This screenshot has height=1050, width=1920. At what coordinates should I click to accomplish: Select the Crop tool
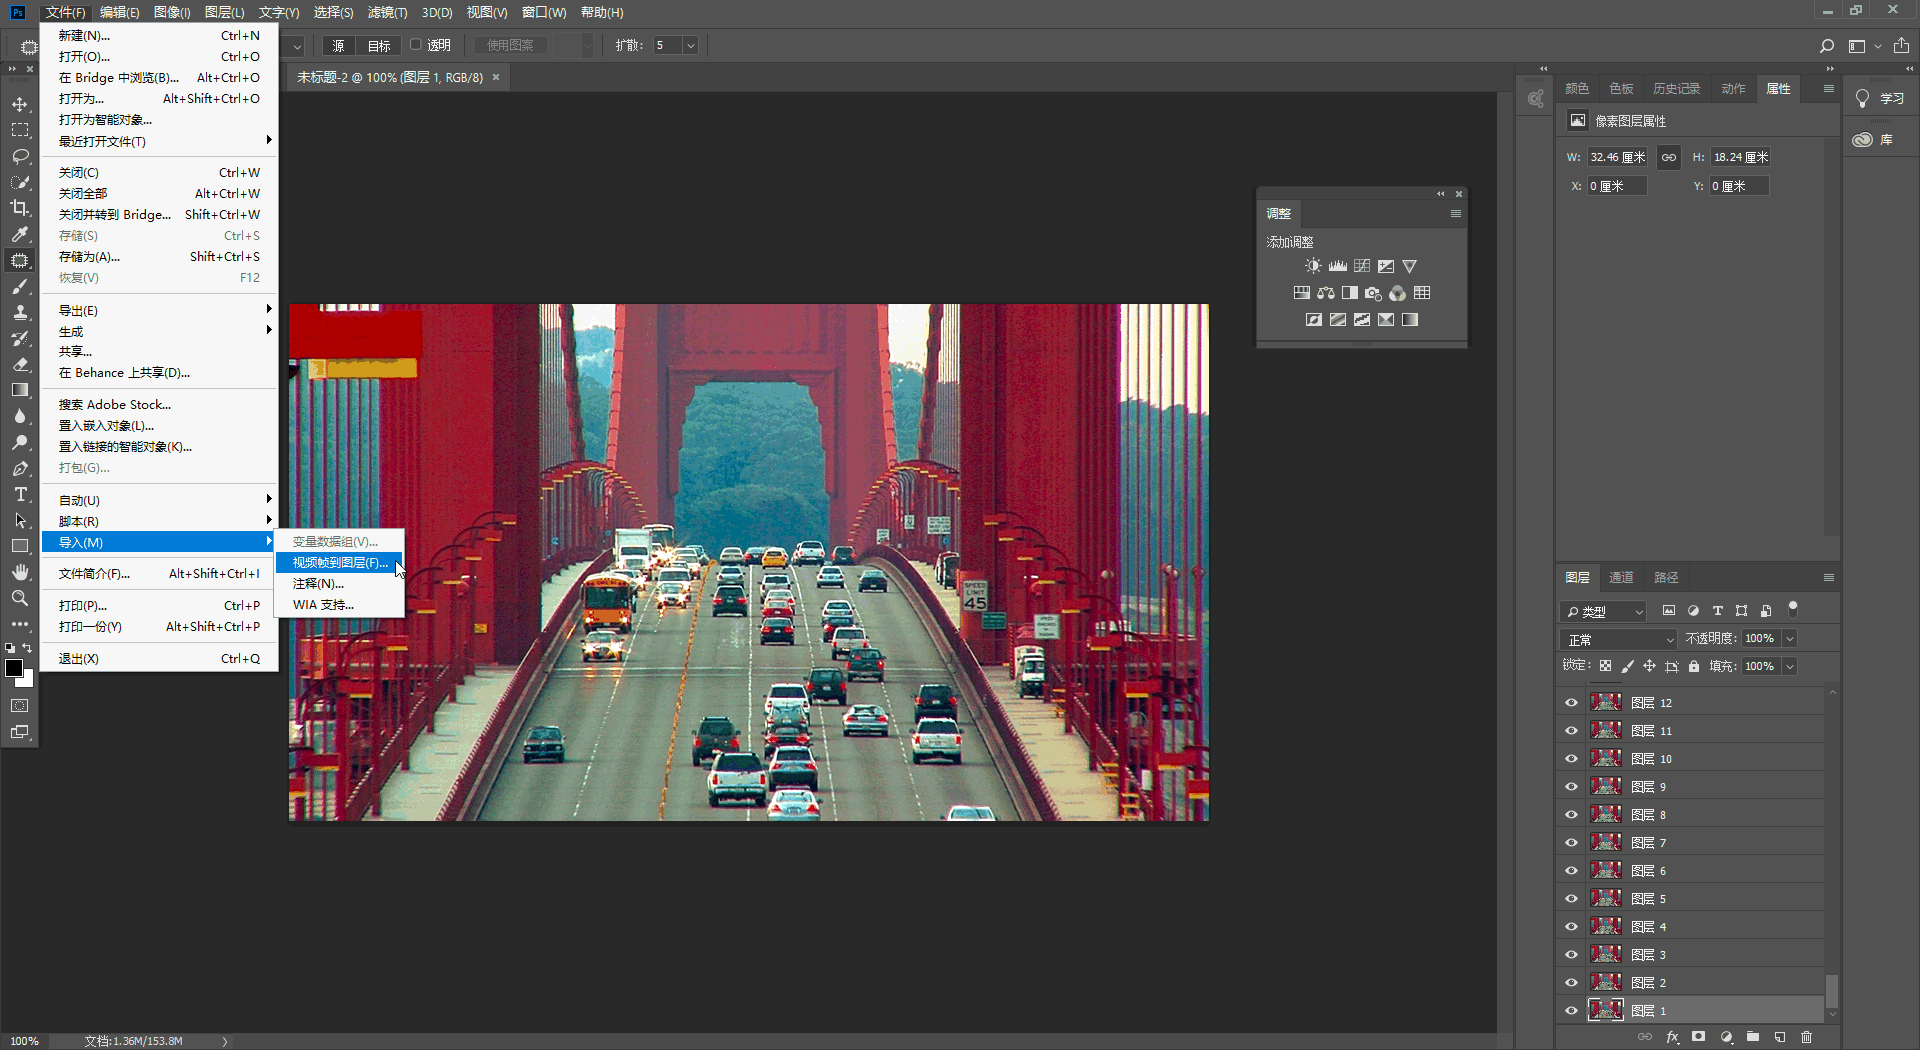(20, 208)
